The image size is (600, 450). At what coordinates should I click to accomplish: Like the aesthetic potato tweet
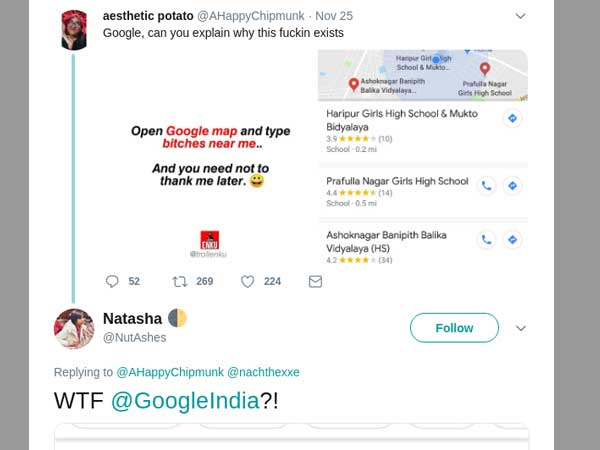click(248, 282)
